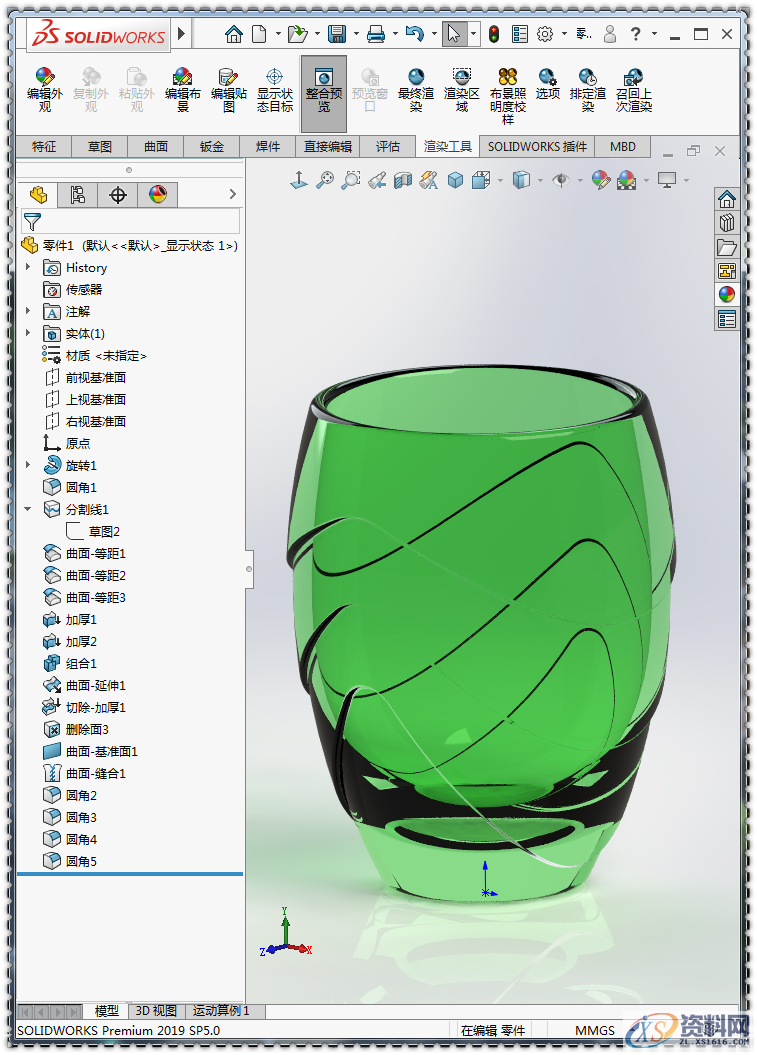Switch to SOLIDWORKS 插件 tab
Screen dimensions: 757x1055
click(537, 147)
